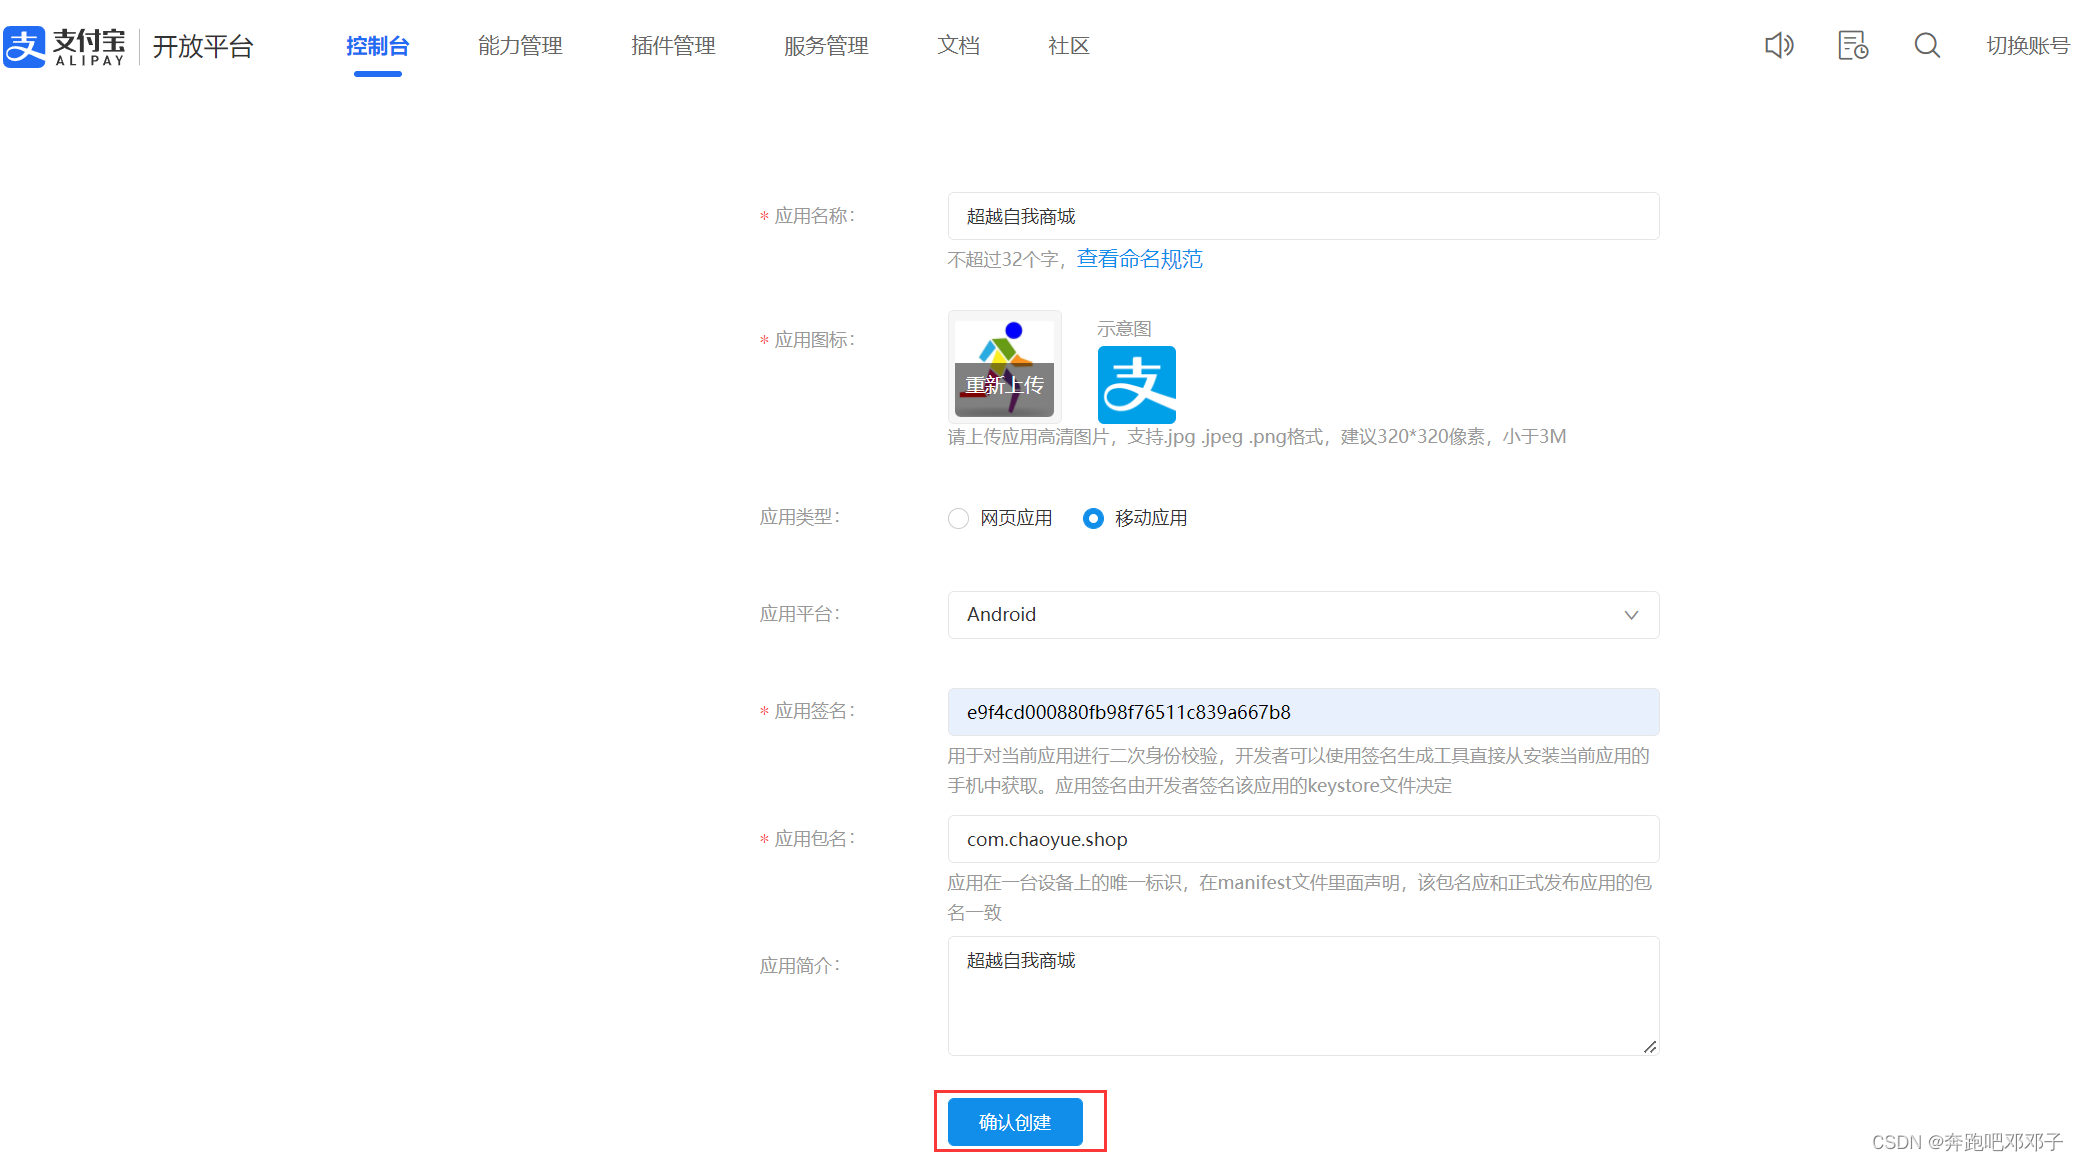Expand the Android 应用平台 dropdown
The image size is (2078, 1161).
point(1632,615)
